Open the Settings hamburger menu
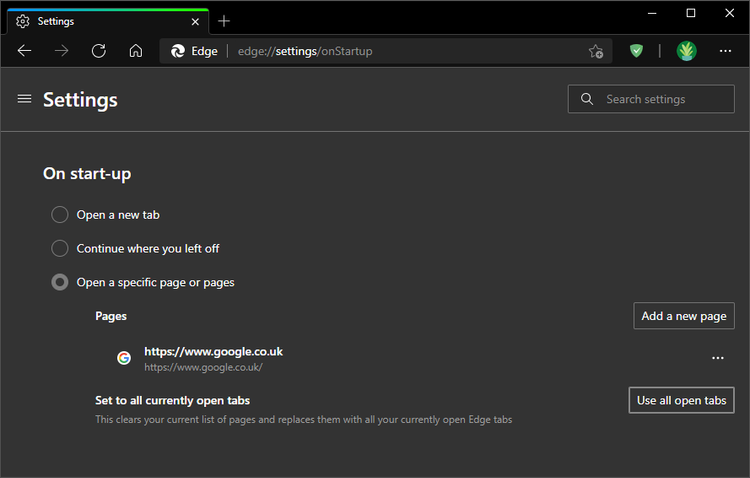Screen dimensions: 750x478 [24, 99]
